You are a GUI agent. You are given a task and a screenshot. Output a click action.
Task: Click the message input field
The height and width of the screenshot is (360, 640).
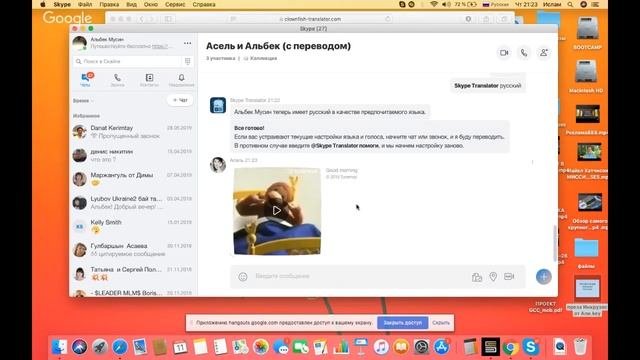click(359, 276)
